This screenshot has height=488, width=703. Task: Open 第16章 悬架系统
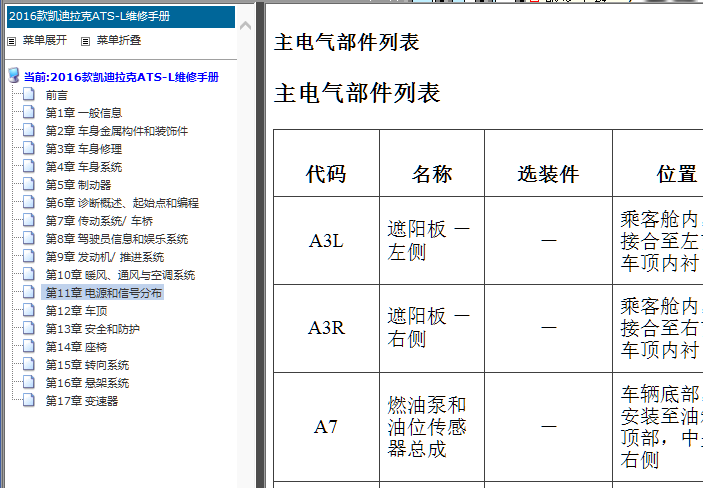pyautogui.click(x=87, y=382)
